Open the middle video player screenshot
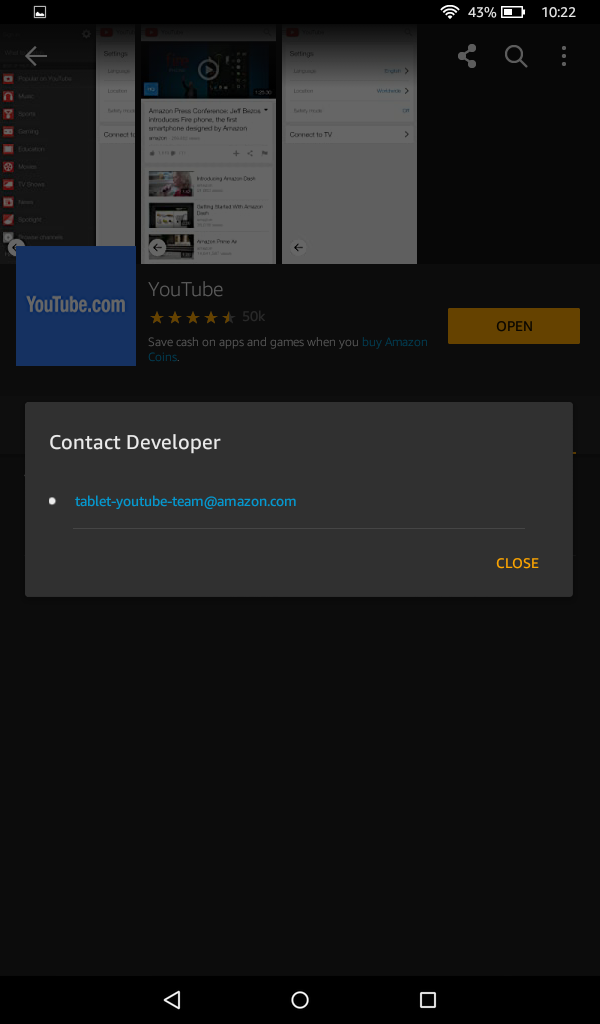Screen dimensions: 600x1024 pyautogui.click(x=208, y=144)
